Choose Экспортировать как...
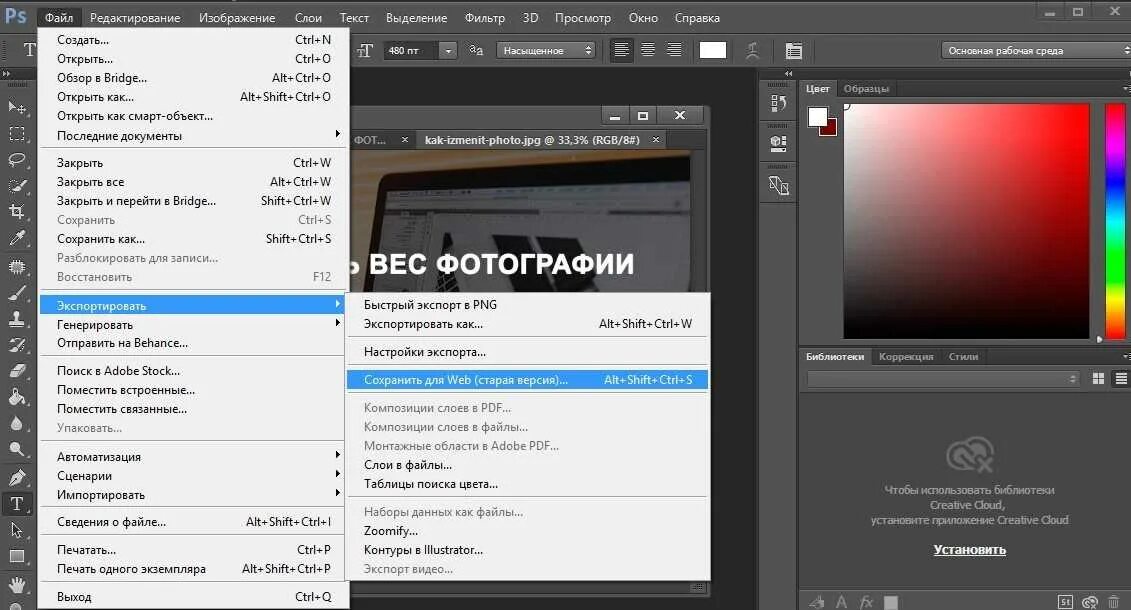The image size is (1131, 610). (x=527, y=324)
